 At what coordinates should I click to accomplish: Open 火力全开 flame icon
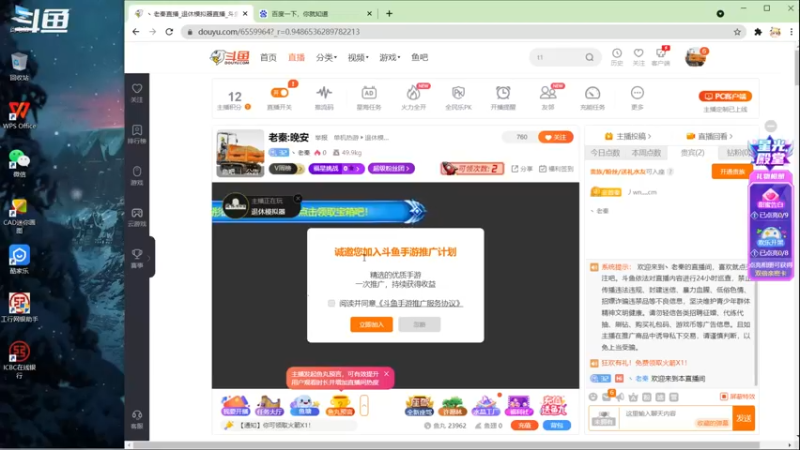click(413, 97)
